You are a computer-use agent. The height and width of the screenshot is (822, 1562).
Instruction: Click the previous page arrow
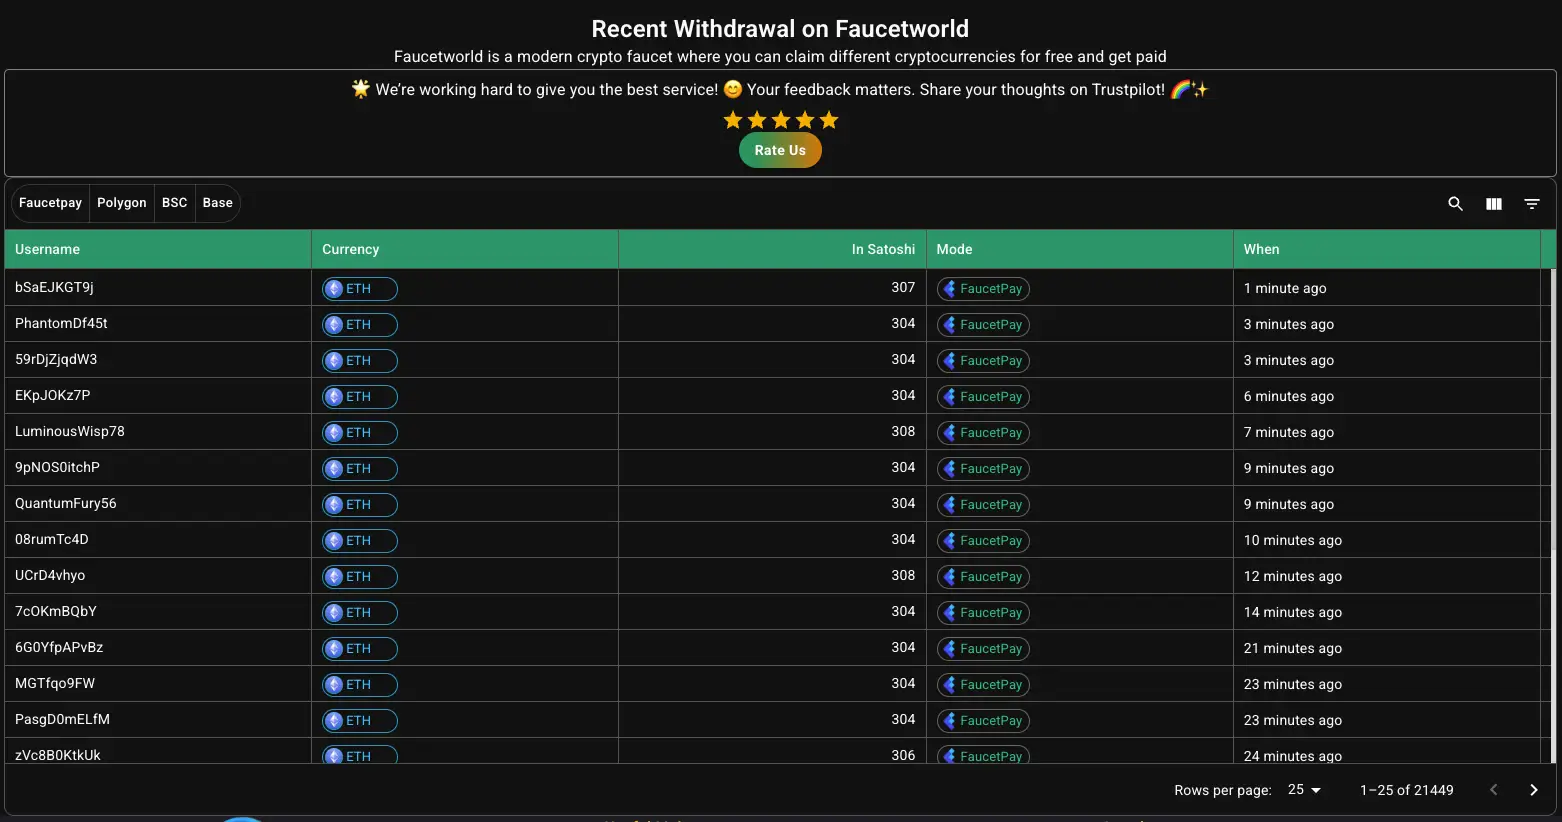point(1494,790)
